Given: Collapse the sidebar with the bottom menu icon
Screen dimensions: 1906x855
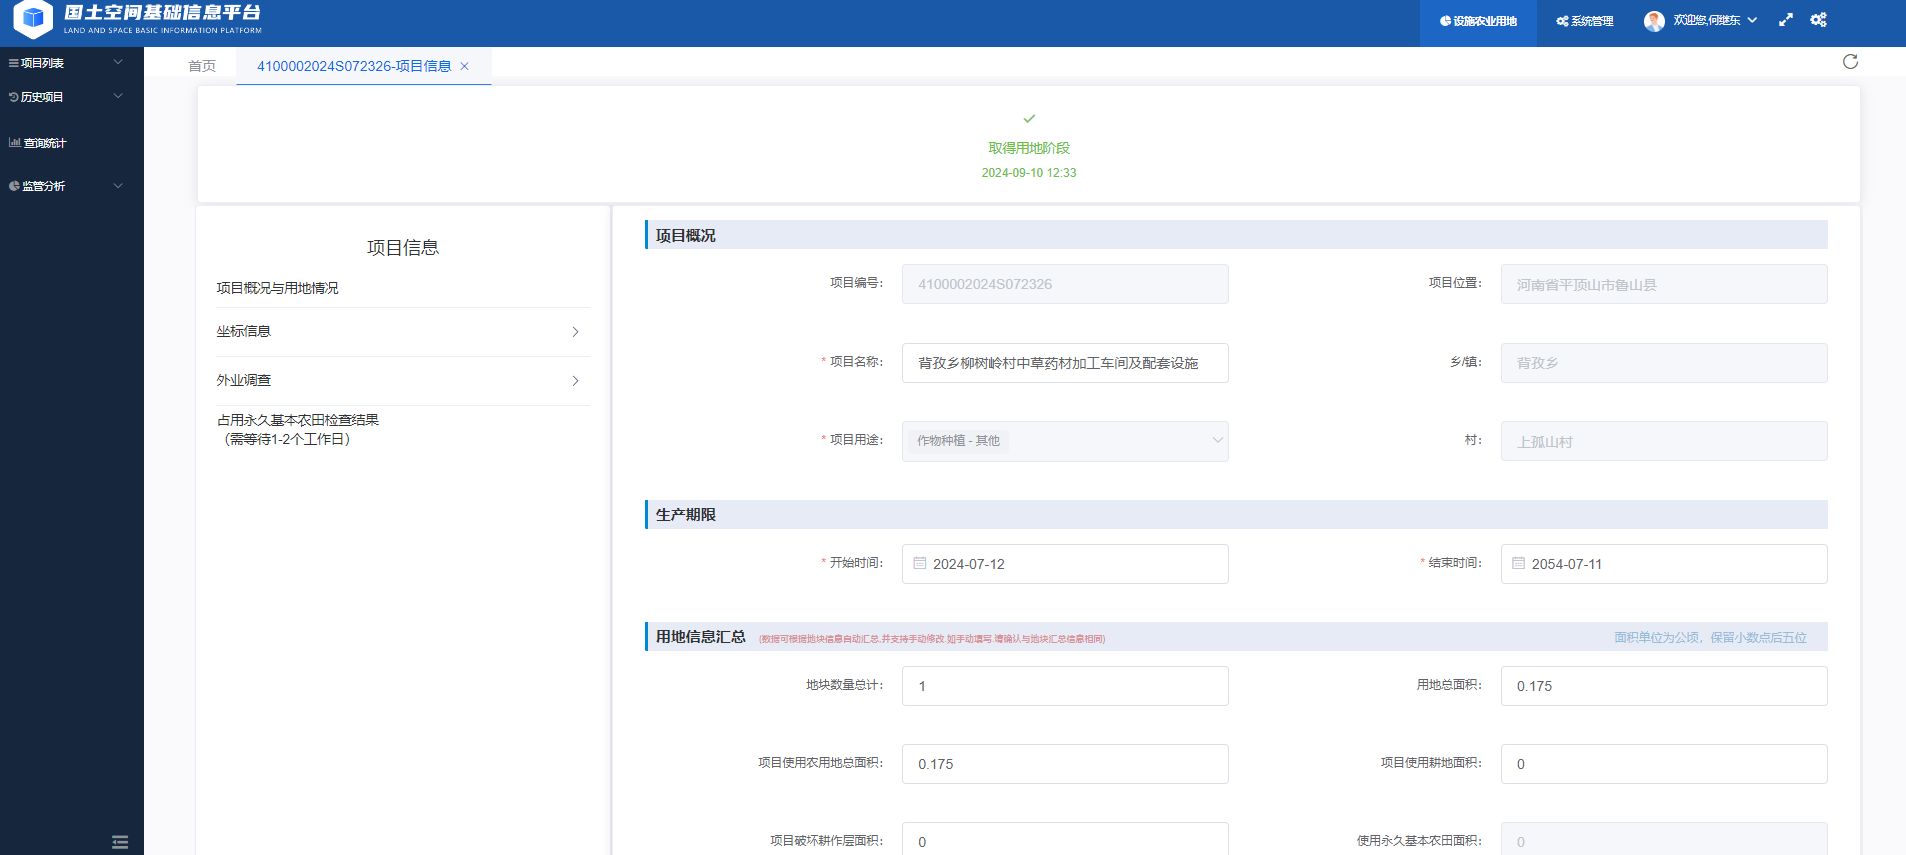Looking at the screenshot, I should [x=120, y=842].
